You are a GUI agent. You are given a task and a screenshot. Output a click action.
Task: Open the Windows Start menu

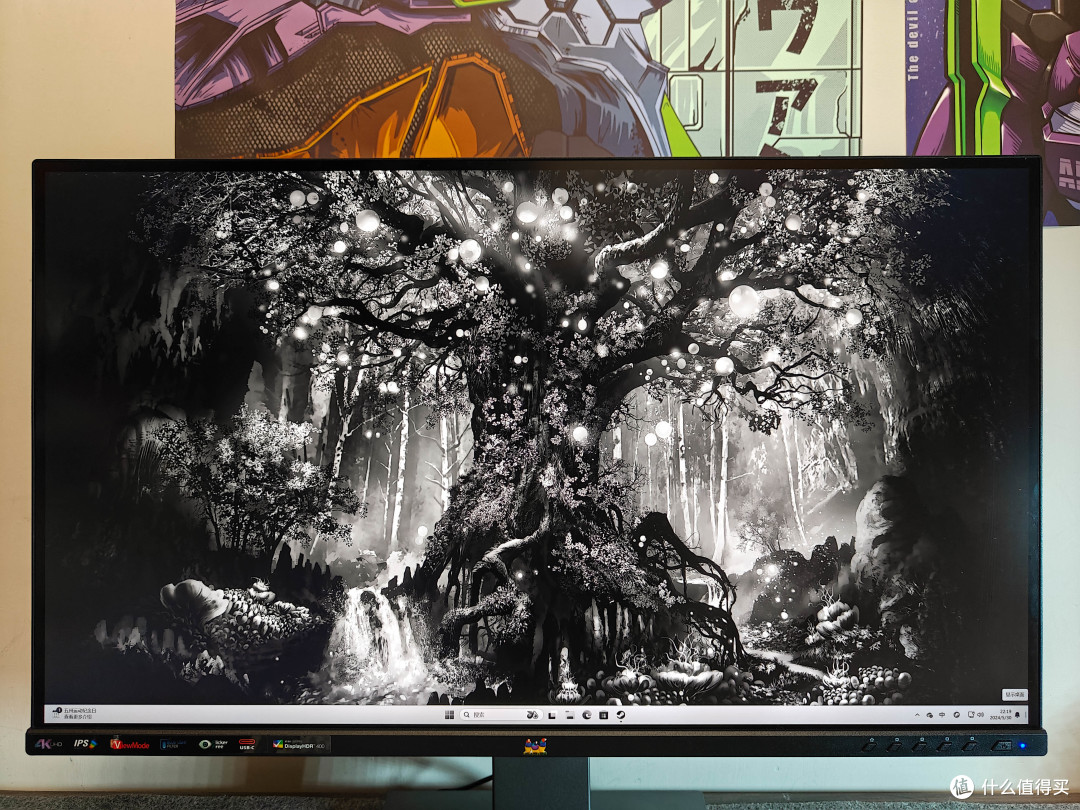pyautogui.click(x=449, y=715)
